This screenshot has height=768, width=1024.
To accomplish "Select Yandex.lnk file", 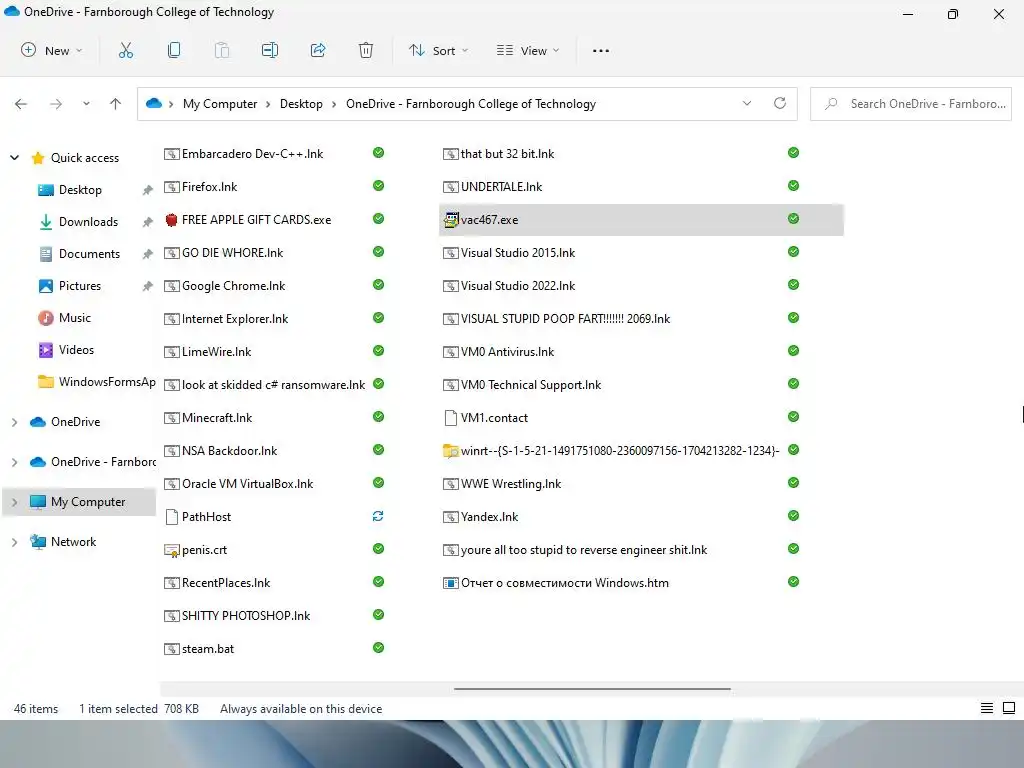I will [489, 517].
